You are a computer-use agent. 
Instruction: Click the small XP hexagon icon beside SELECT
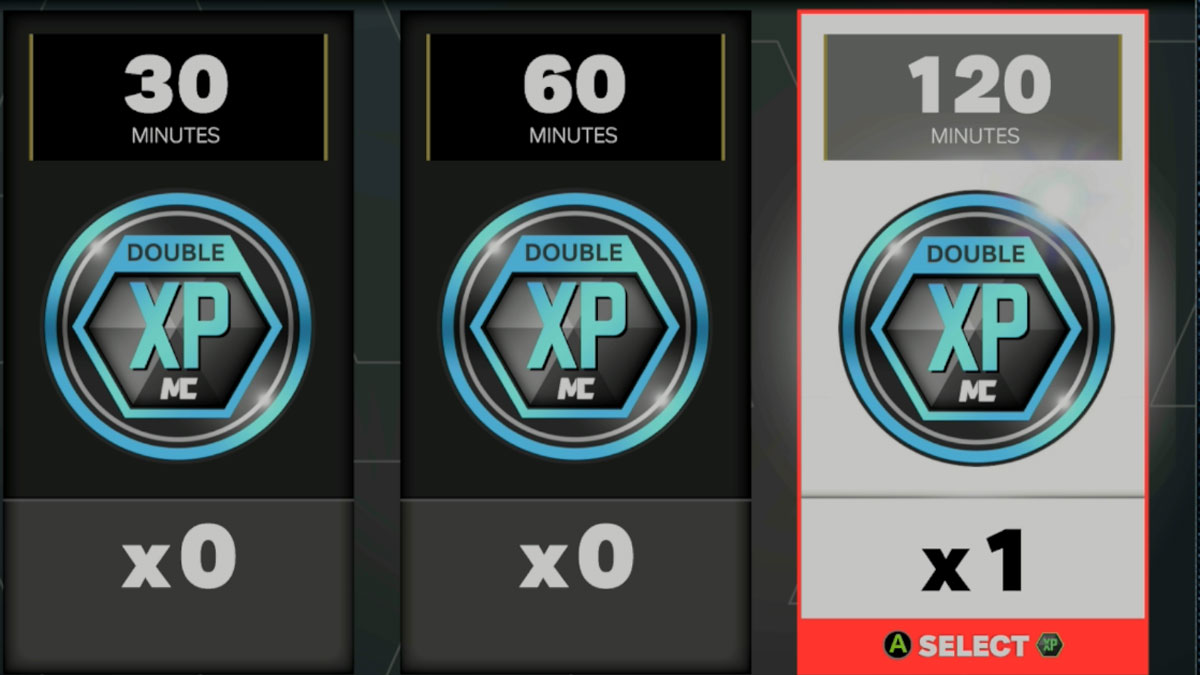1049,646
